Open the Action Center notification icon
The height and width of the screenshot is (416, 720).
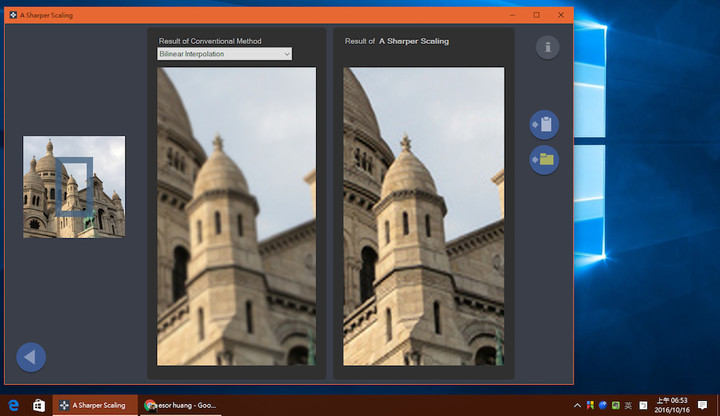point(702,405)
